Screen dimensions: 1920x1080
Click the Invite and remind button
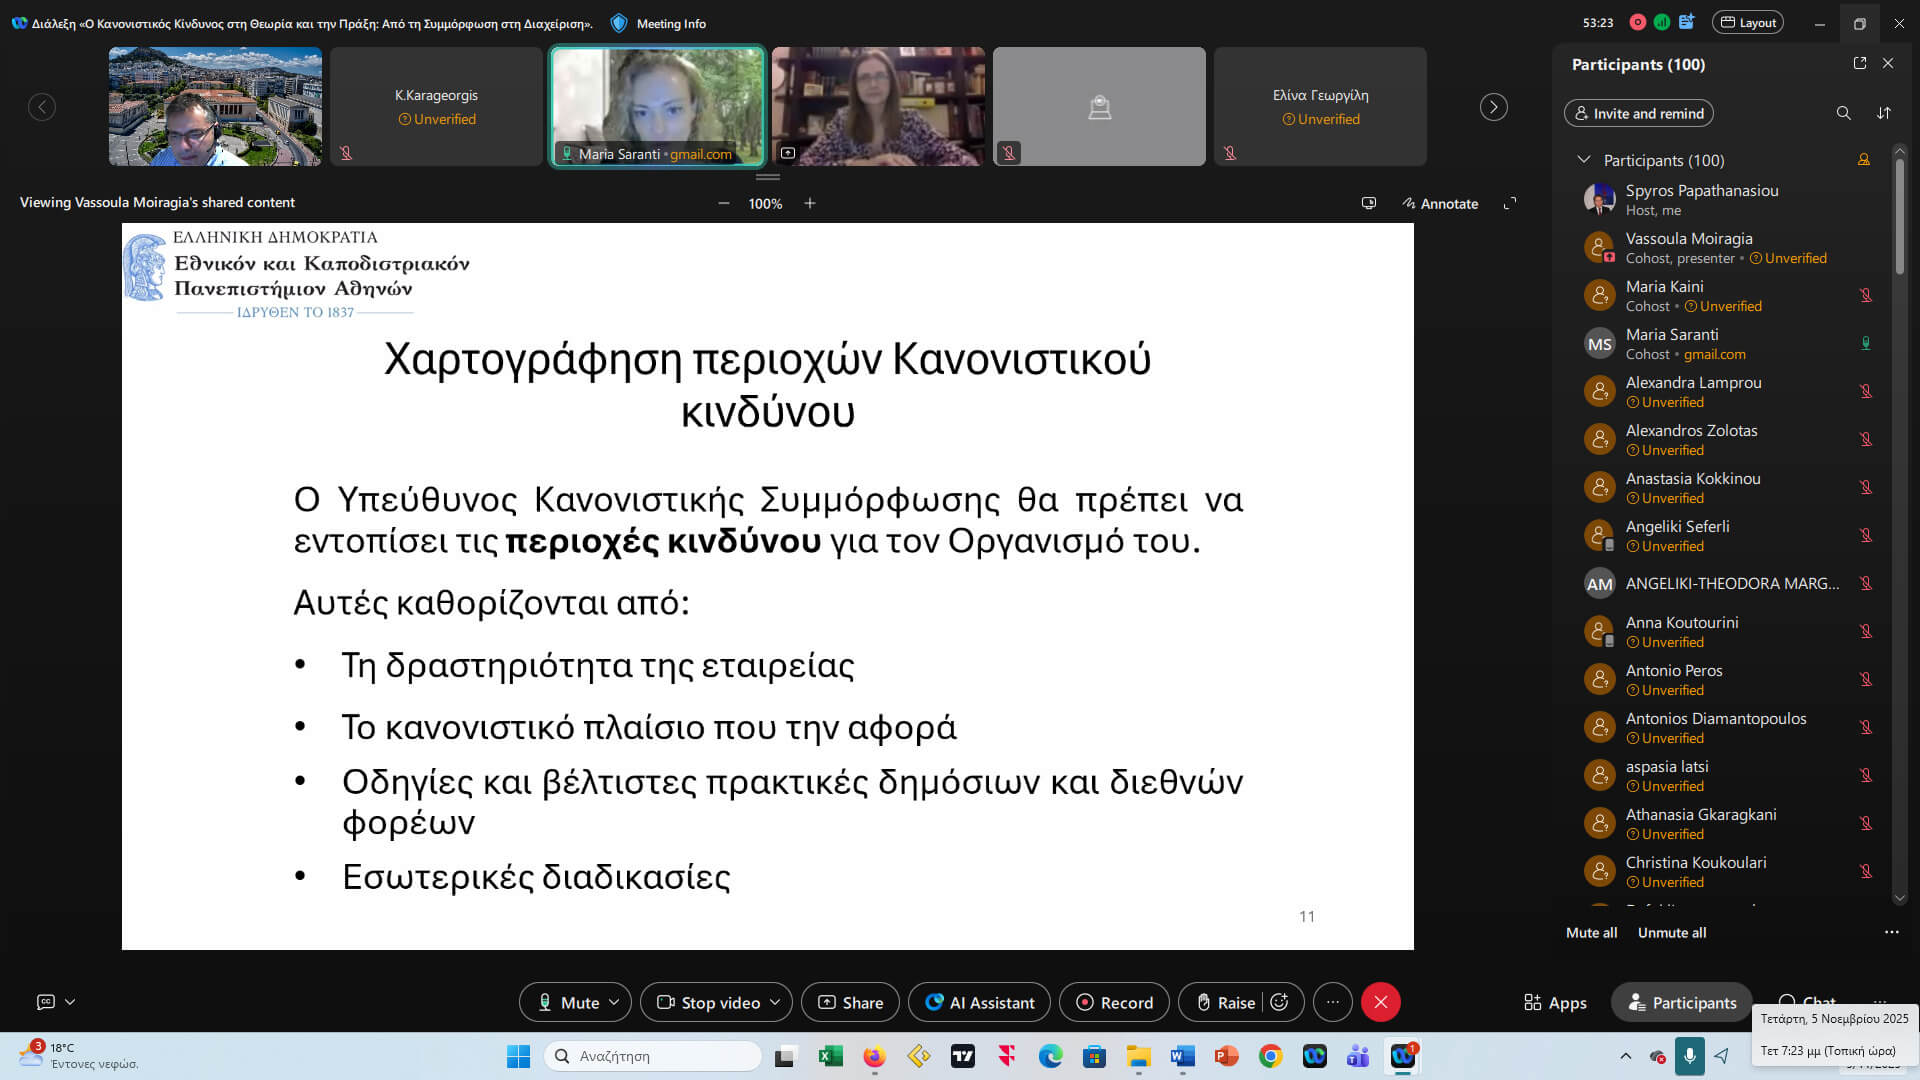pyautogui.click(x=1638, y=113)
